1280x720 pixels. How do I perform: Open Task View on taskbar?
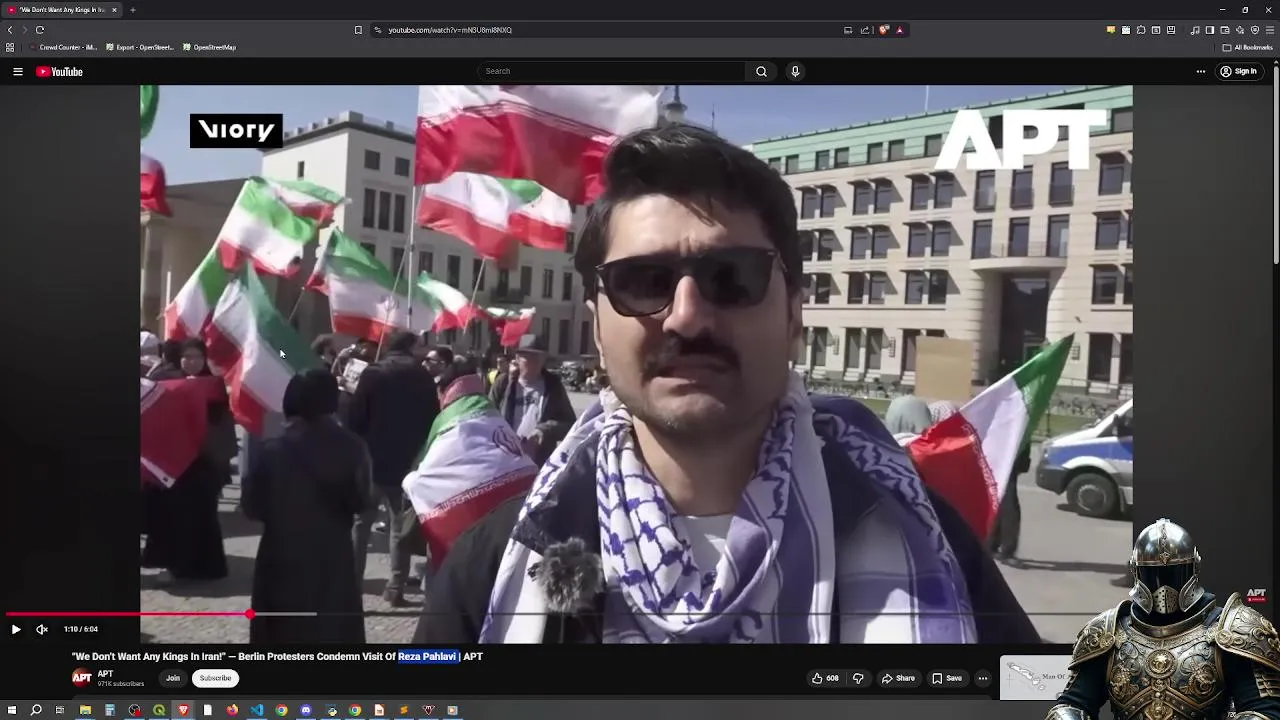pyautogui.click(x=60, y=710)
